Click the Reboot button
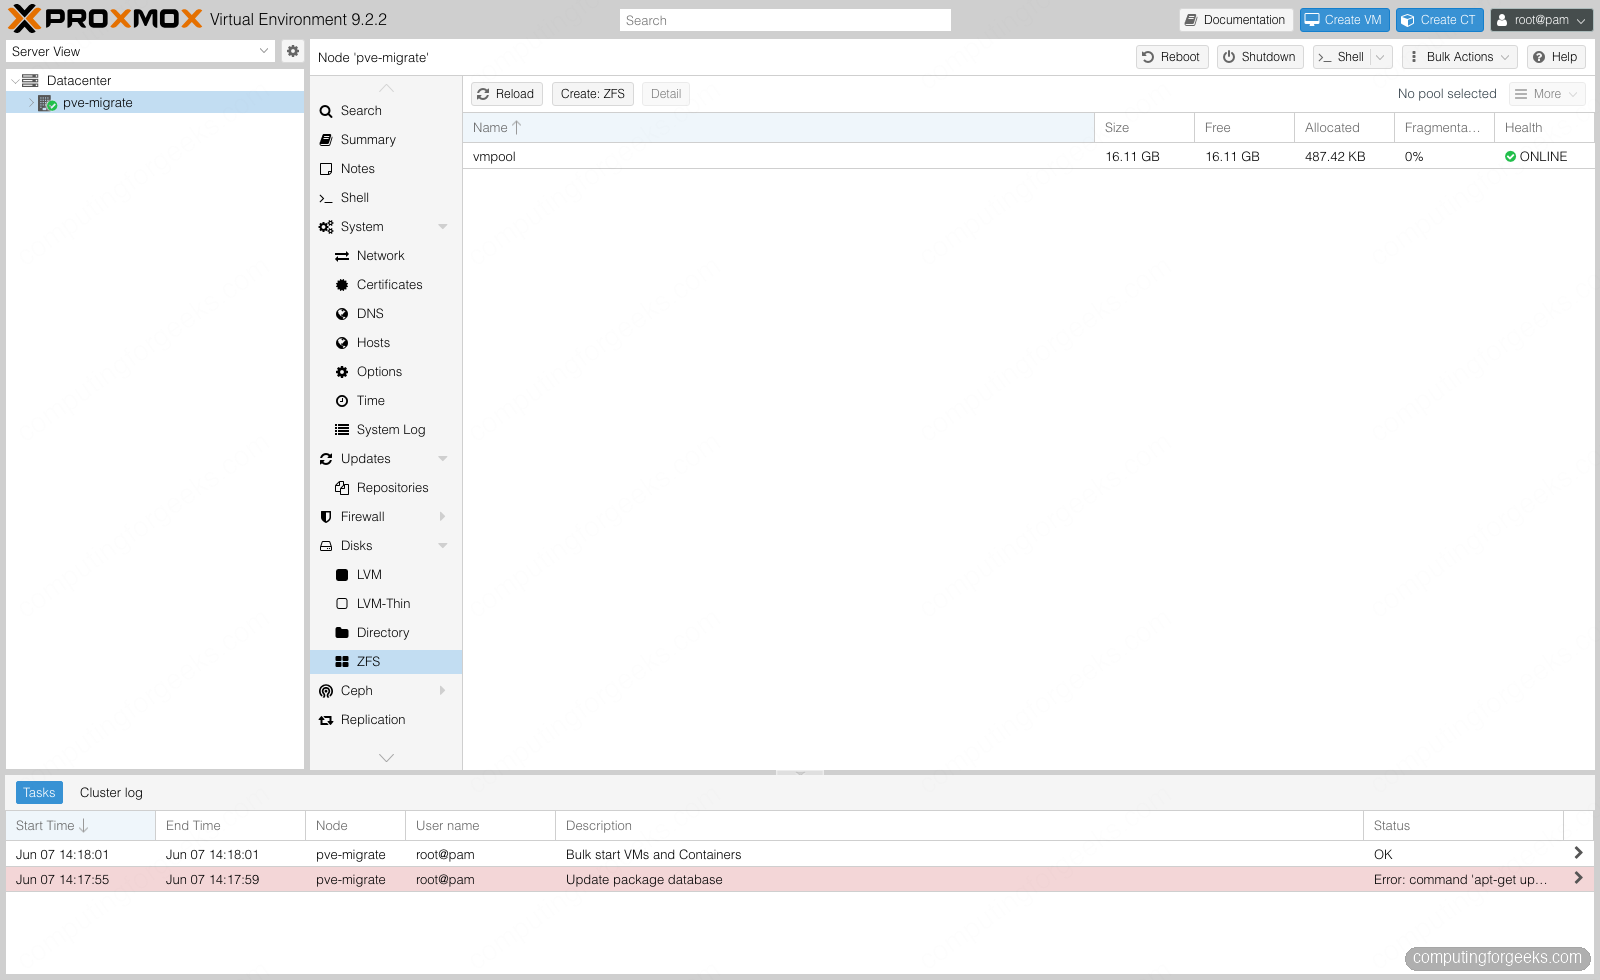 [1172, 57]
